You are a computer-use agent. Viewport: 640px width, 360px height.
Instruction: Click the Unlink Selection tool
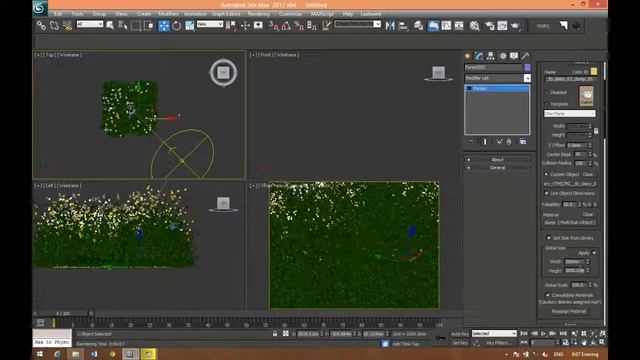[x=54, y=25]
